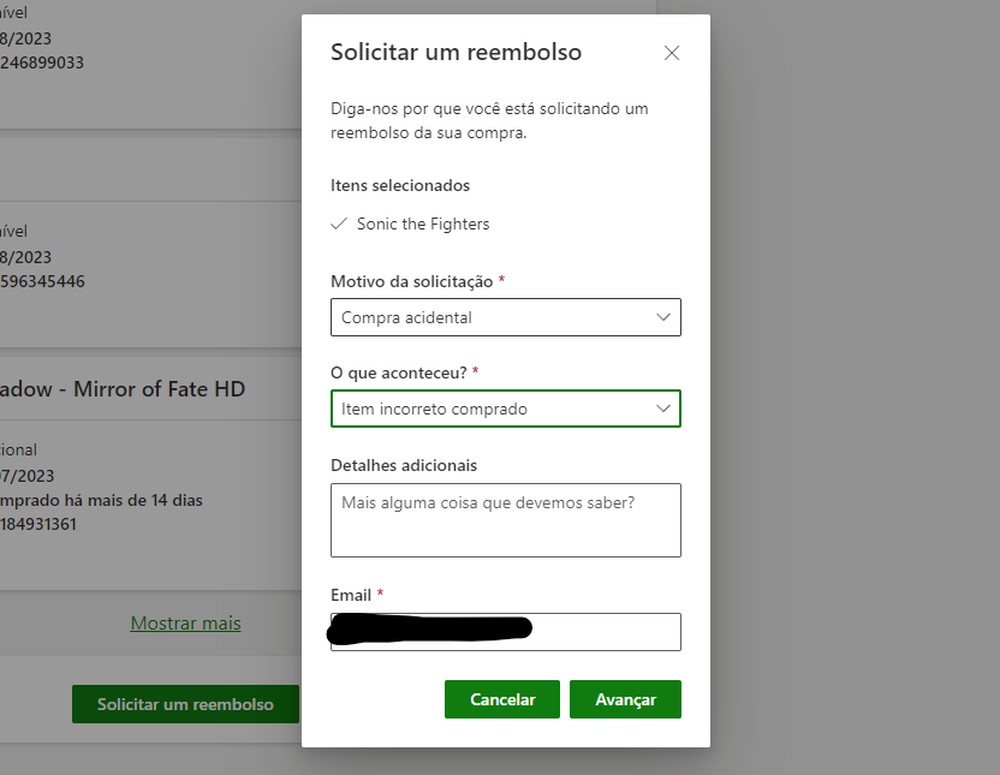1000x775 pixels.
Task: Click the green "Solicitar um reembolso" button
Action: point(185,704)
